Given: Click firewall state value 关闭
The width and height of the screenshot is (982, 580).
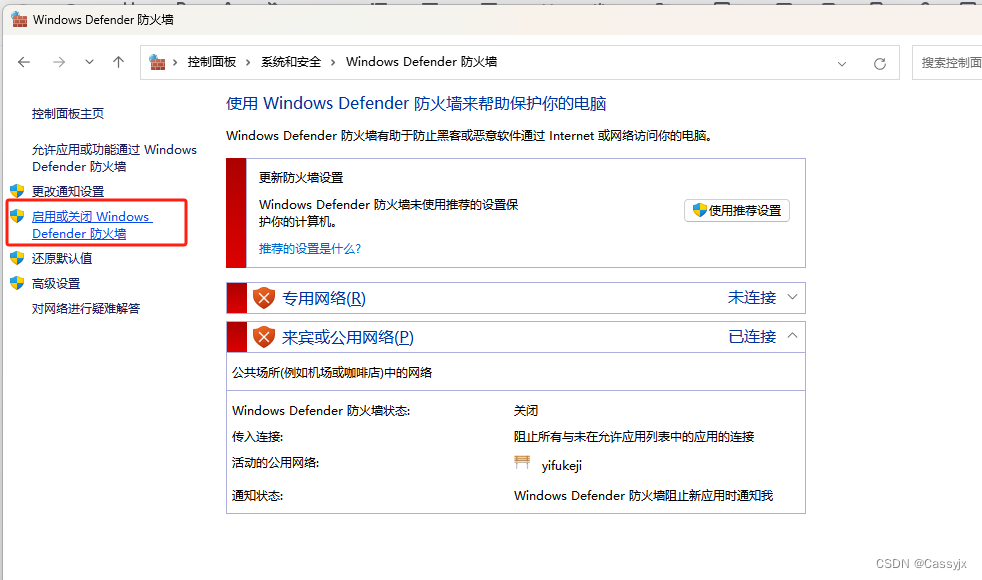Looking at the screenshot, I should tap(526, 411).
